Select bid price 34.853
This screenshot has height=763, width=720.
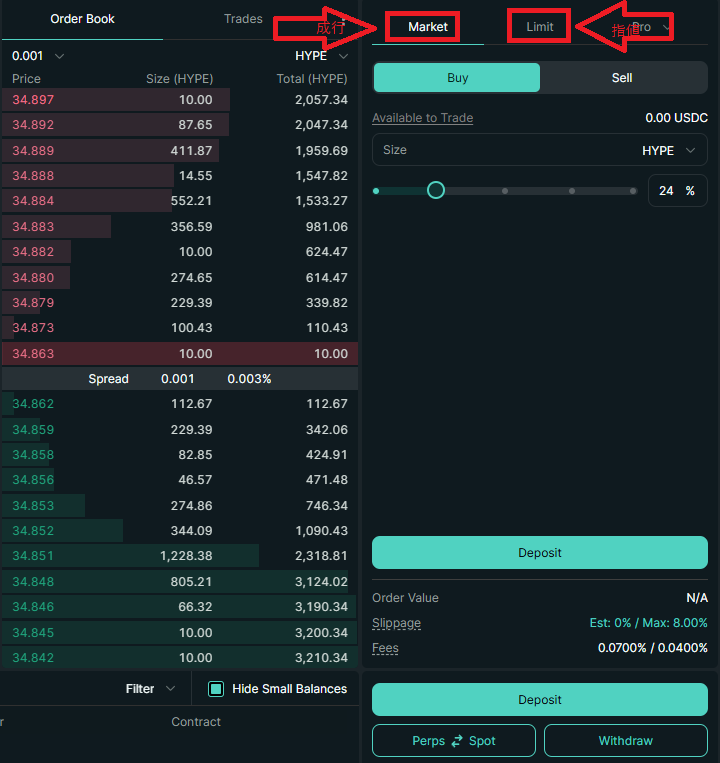point(33,506)
